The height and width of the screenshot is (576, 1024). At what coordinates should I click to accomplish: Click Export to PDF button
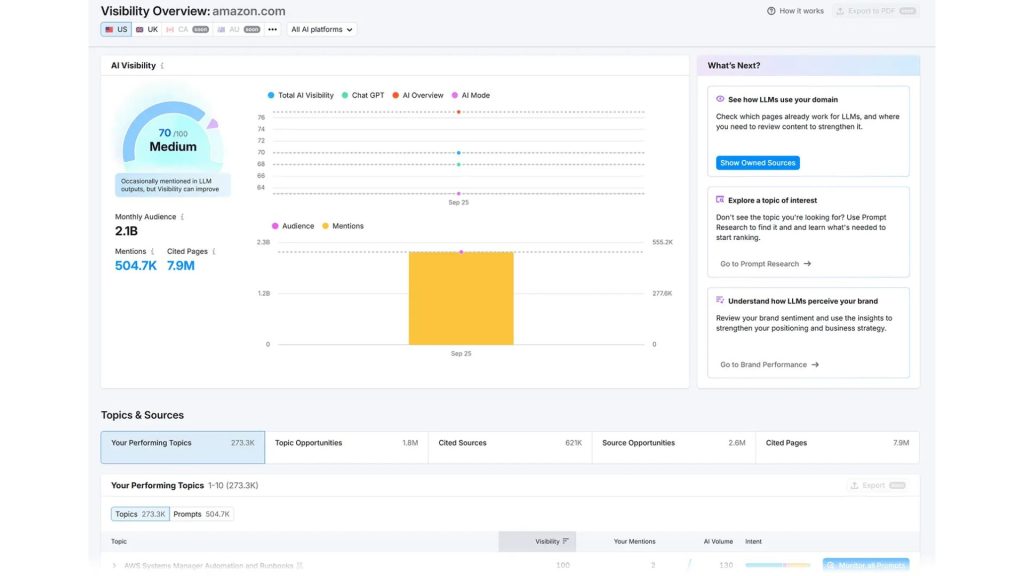(876, 11)
